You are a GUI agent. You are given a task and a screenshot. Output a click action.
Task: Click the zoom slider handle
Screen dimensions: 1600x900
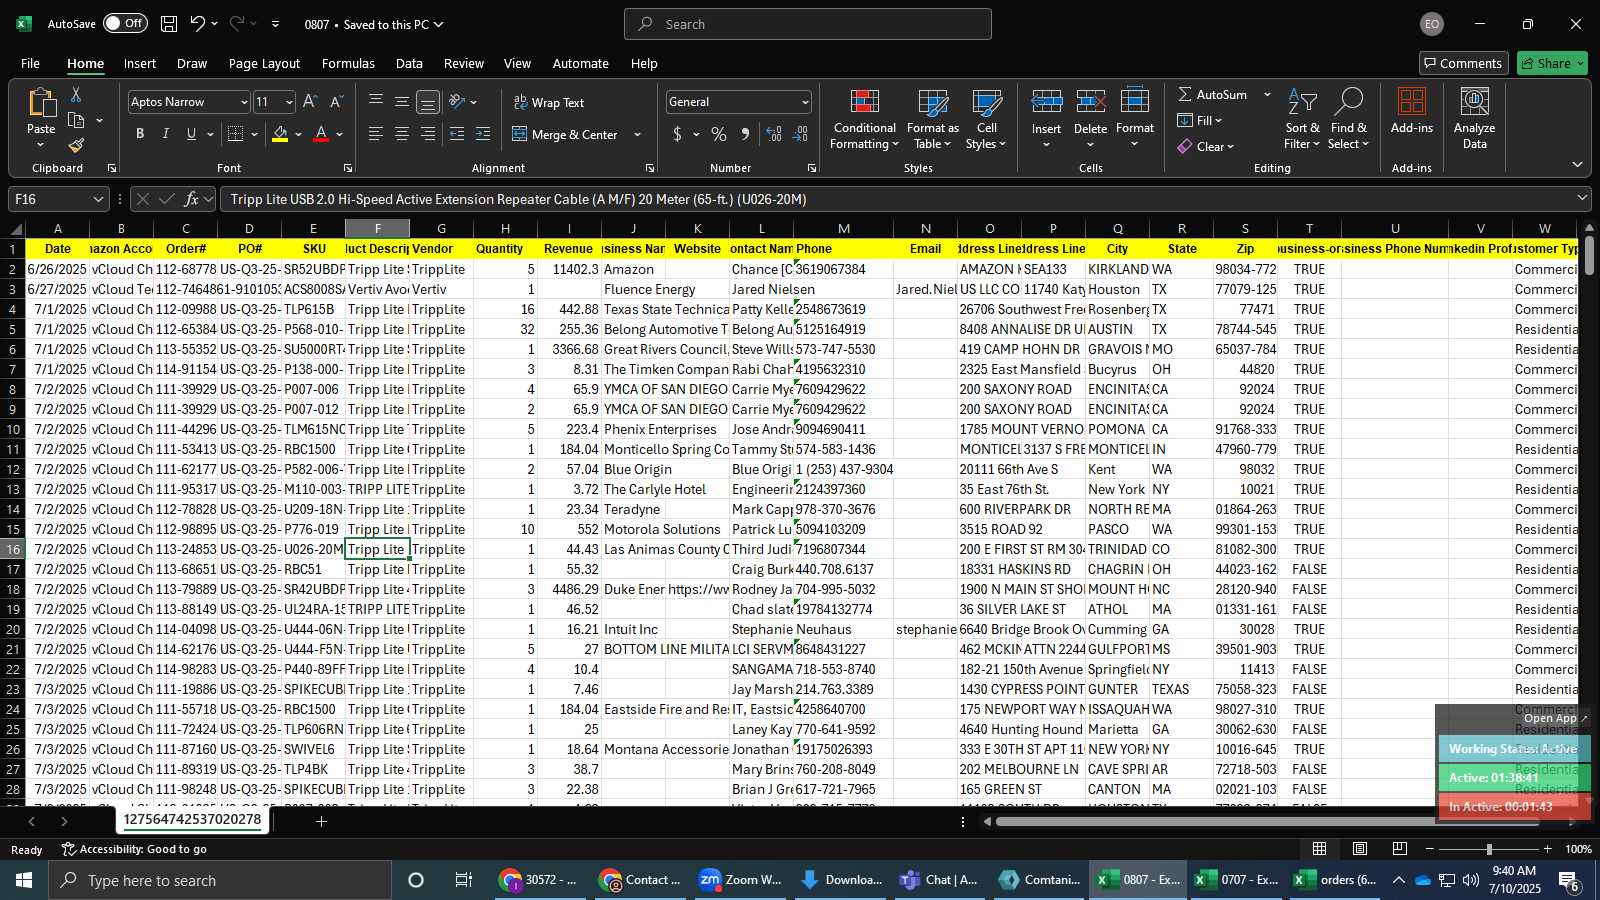point(1489,849)
